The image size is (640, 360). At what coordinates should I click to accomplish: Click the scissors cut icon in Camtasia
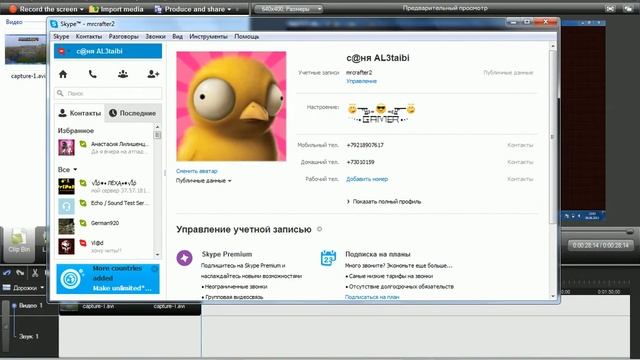tap(35, 273)
